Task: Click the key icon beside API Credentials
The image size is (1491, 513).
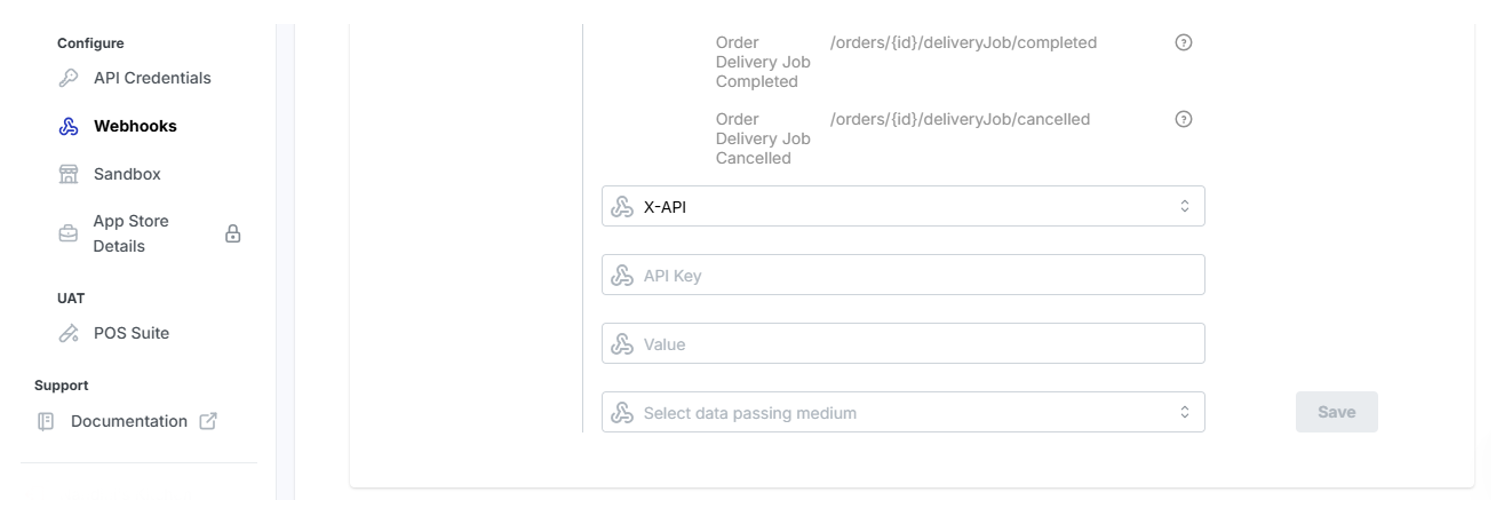Action: tap(68, 78)
